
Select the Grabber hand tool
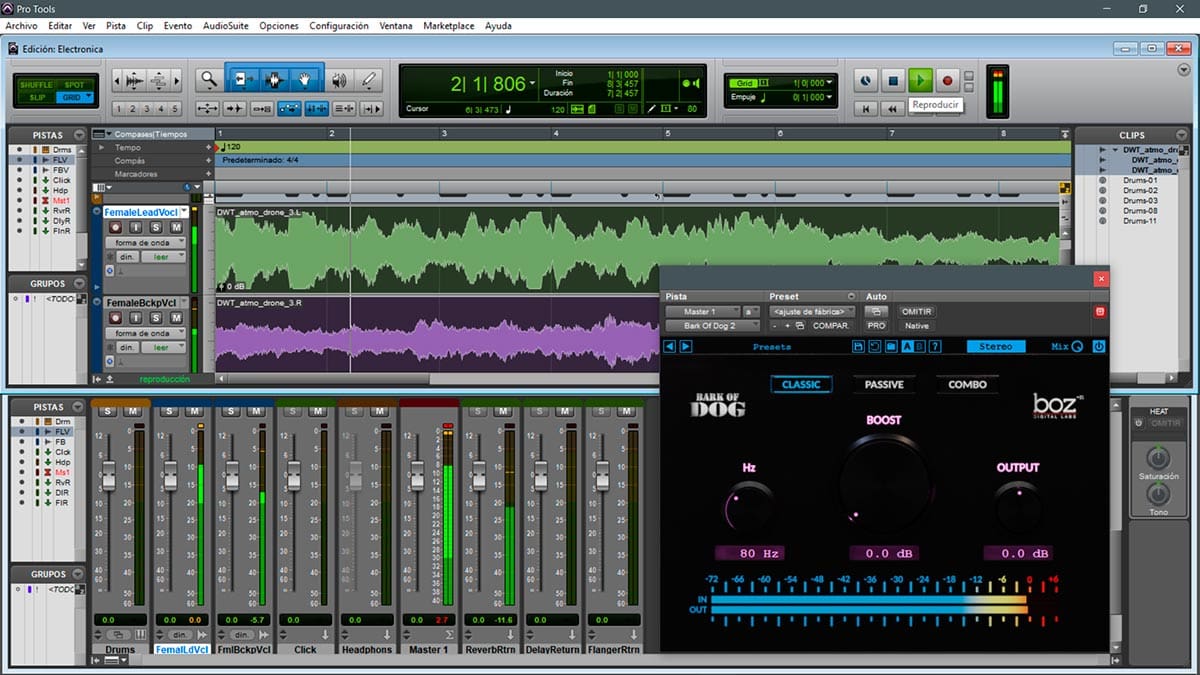306,80
